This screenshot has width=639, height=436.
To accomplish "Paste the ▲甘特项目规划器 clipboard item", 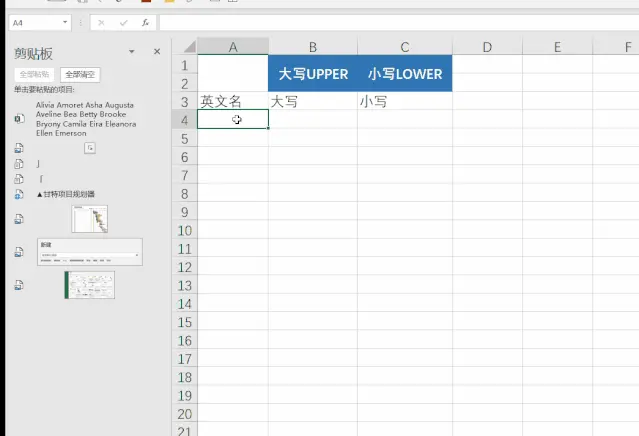I will pos(66,194).
